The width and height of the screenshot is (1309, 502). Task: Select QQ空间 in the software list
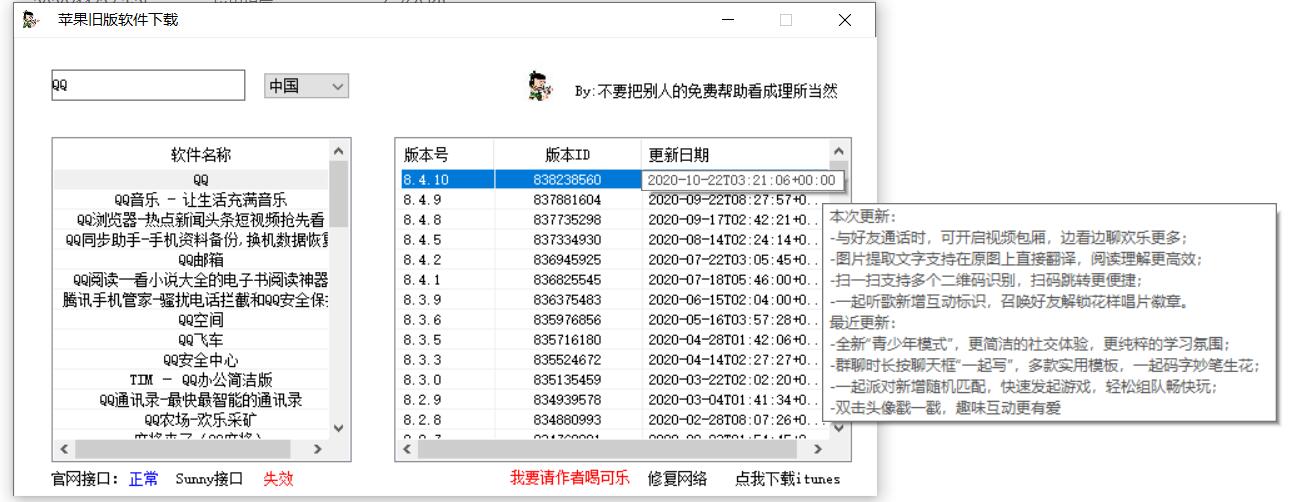click(191, 319)
